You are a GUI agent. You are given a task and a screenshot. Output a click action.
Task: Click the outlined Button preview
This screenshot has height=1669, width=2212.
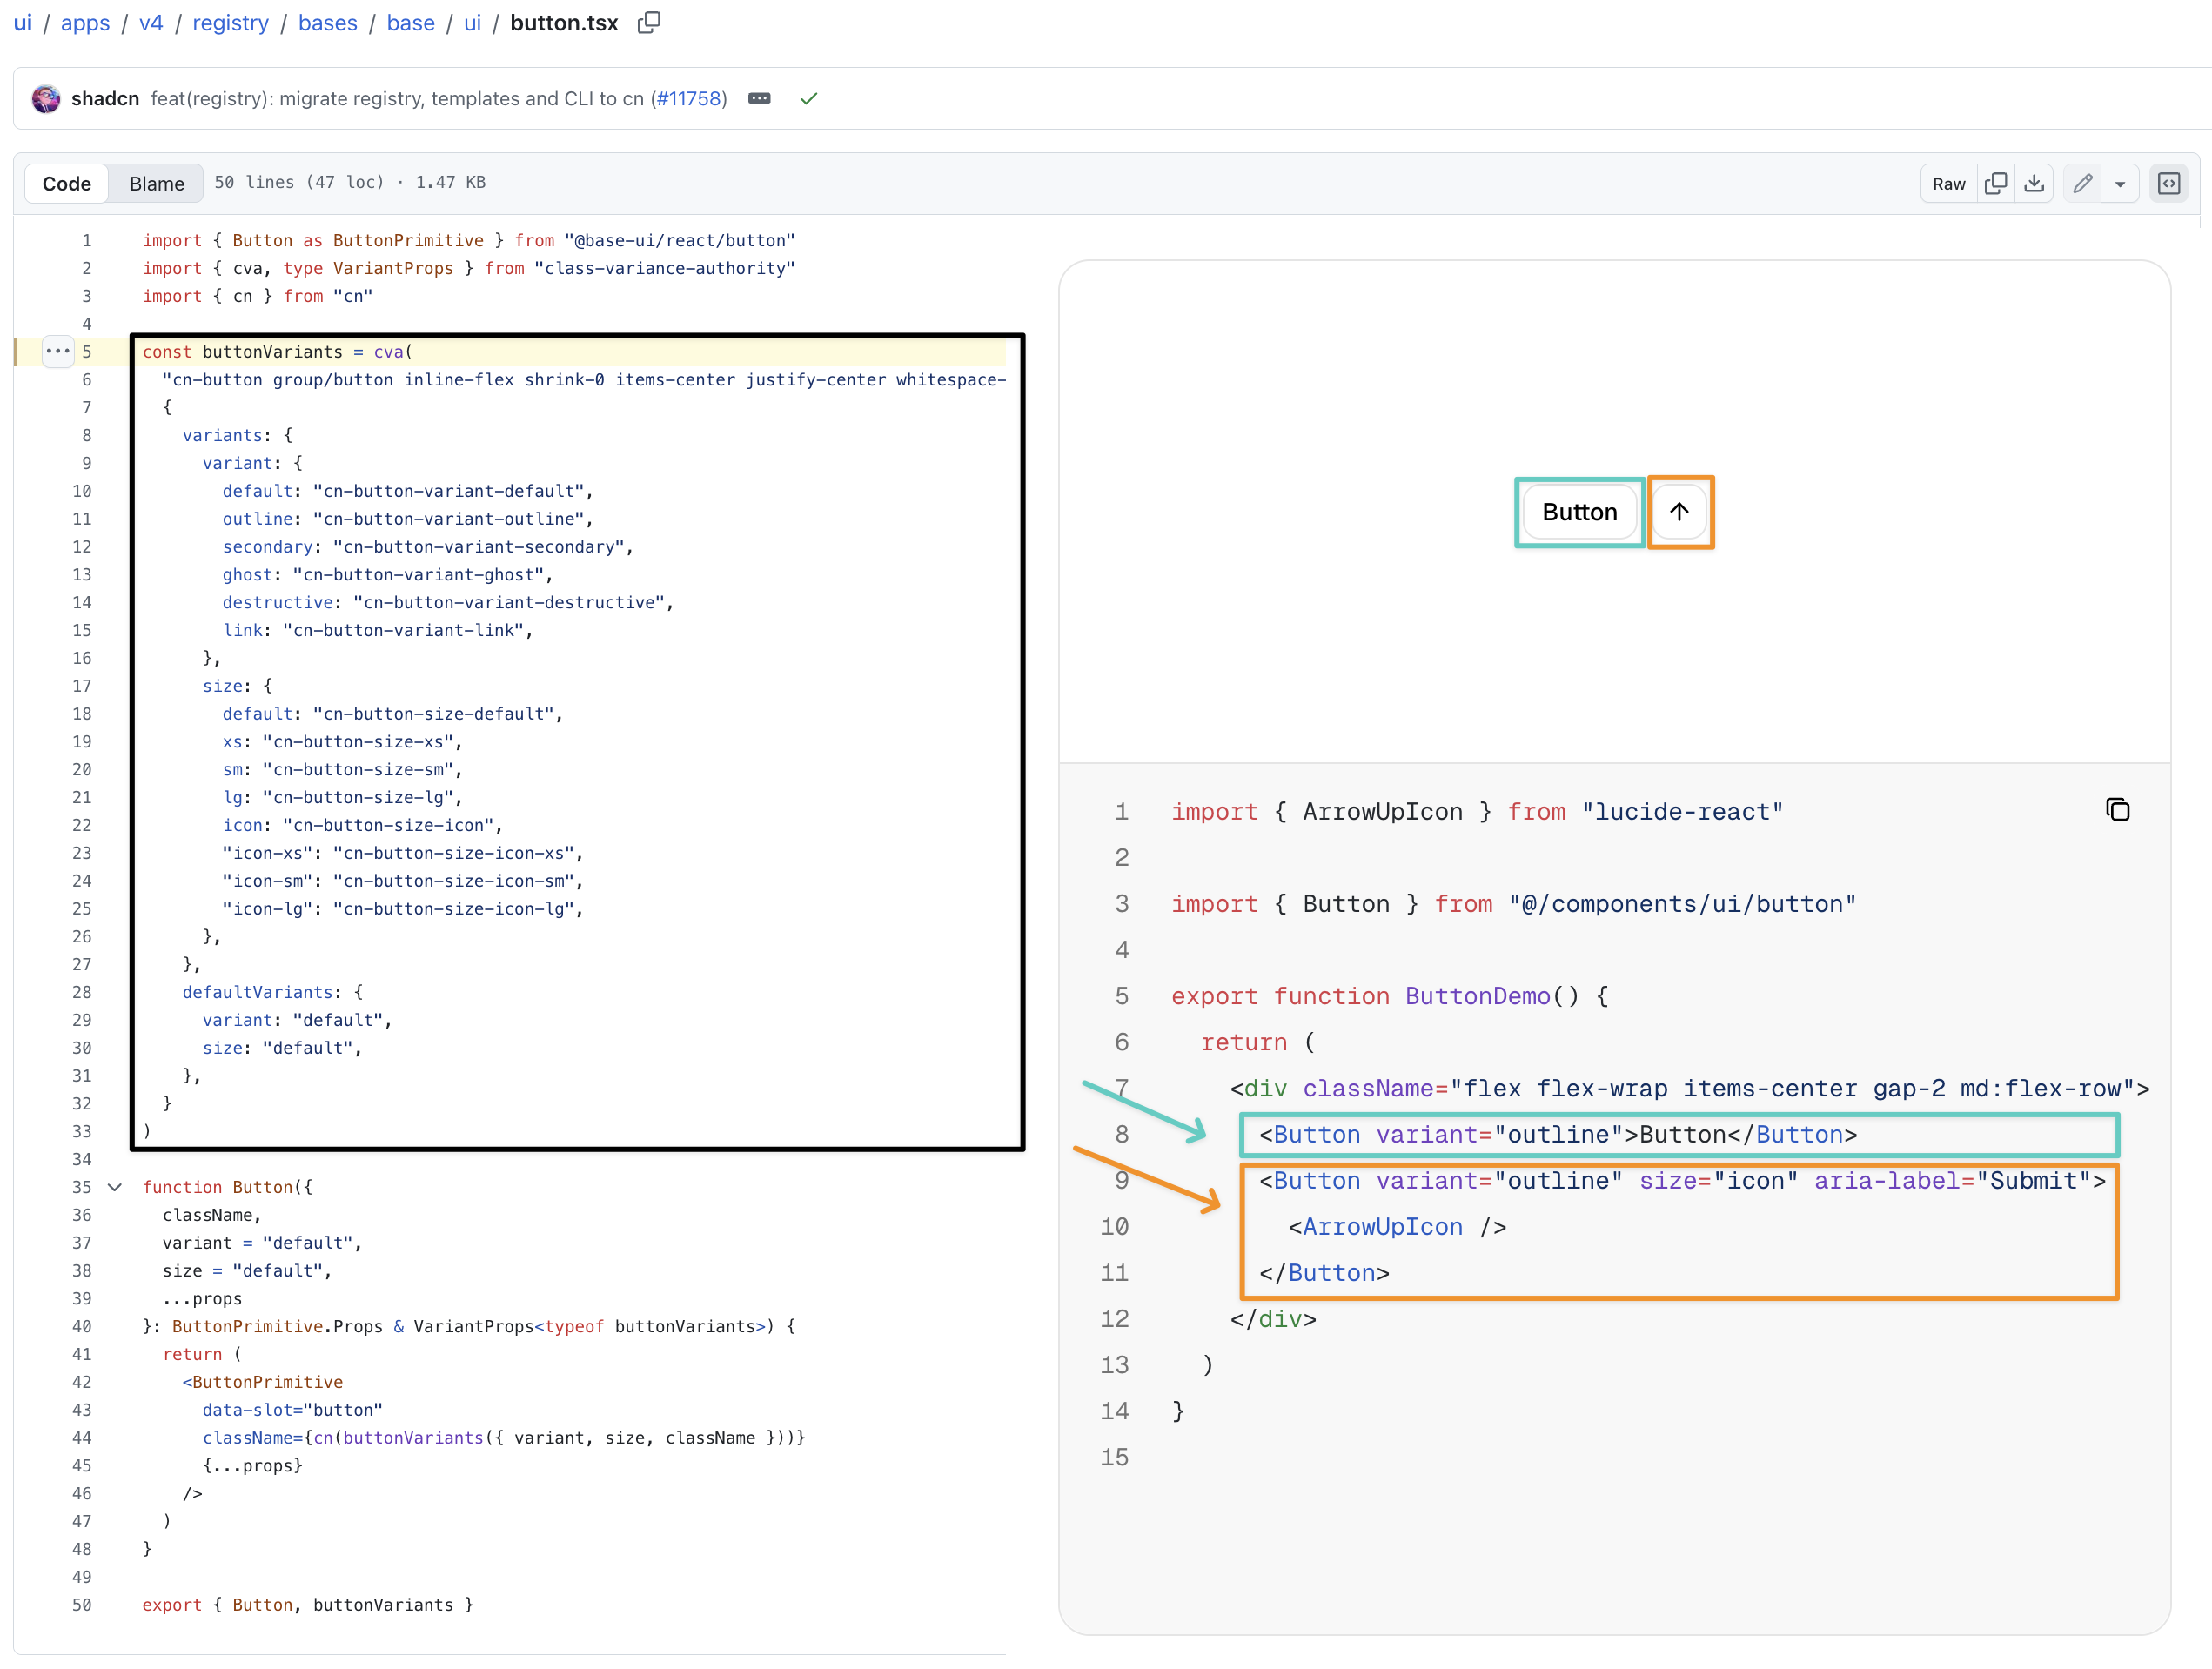pos(1579,511)
